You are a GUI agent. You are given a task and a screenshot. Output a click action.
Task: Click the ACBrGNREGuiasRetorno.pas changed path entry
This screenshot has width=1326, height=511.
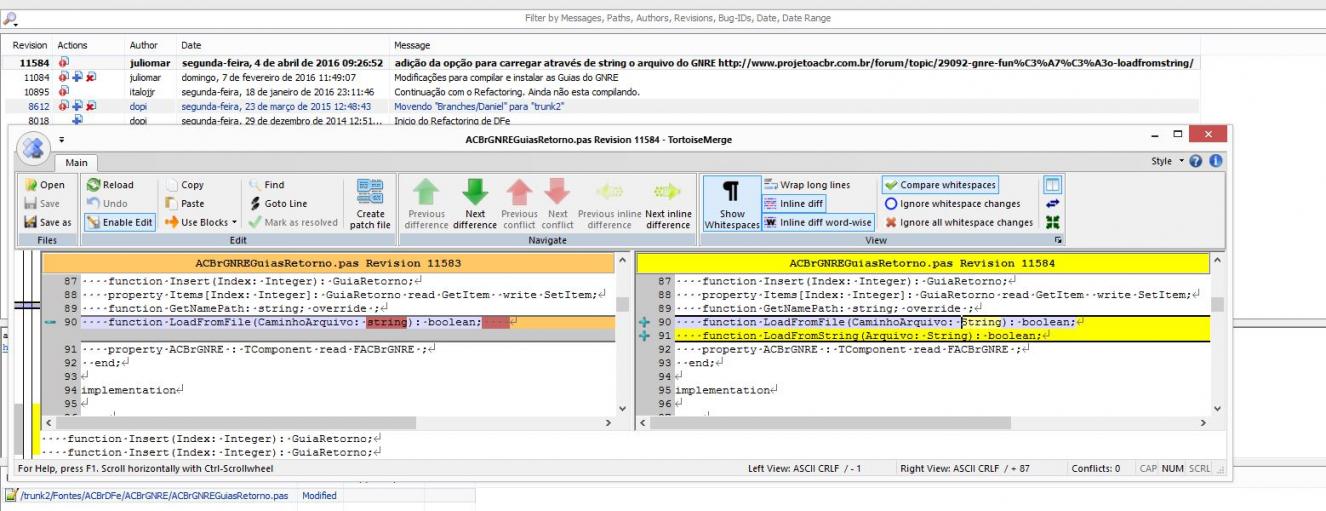(154, 495)
